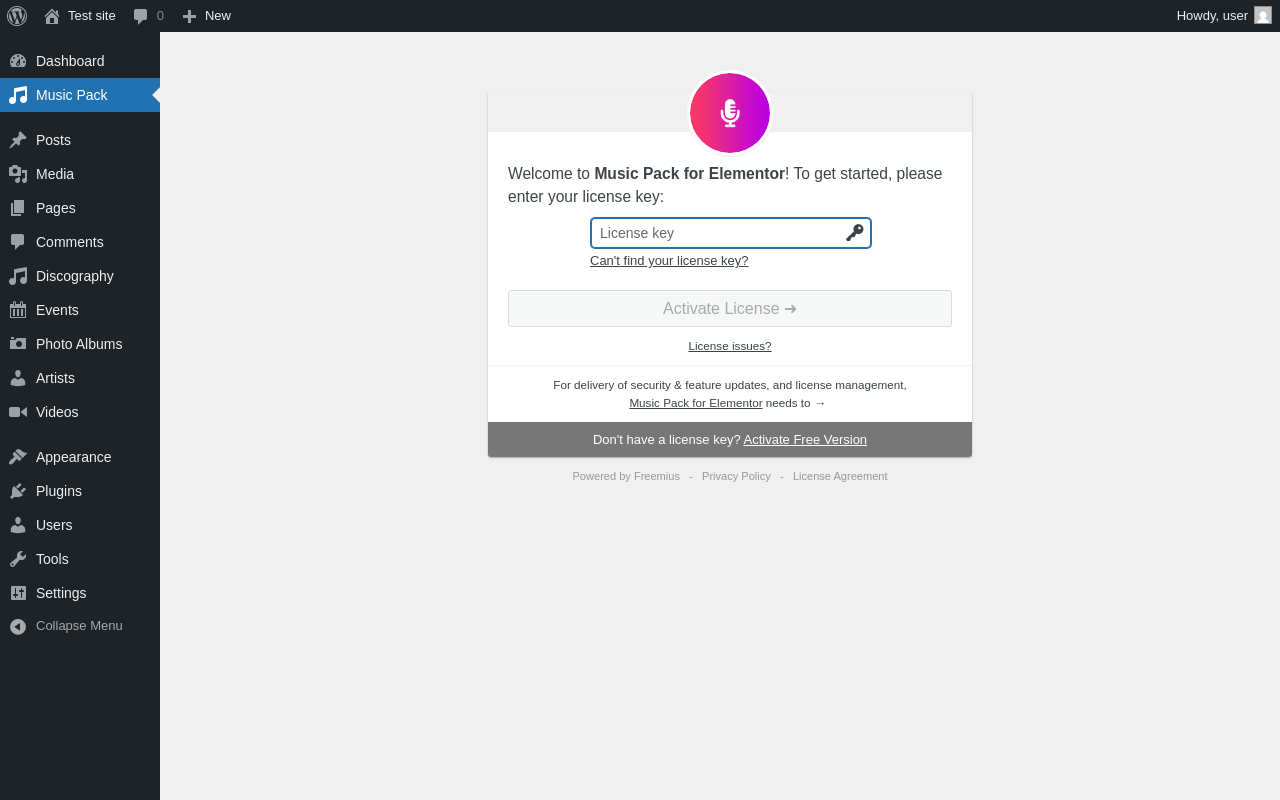Click the key icon in license field
Screen dimensions: 1280x800
[x=855, y=233]
